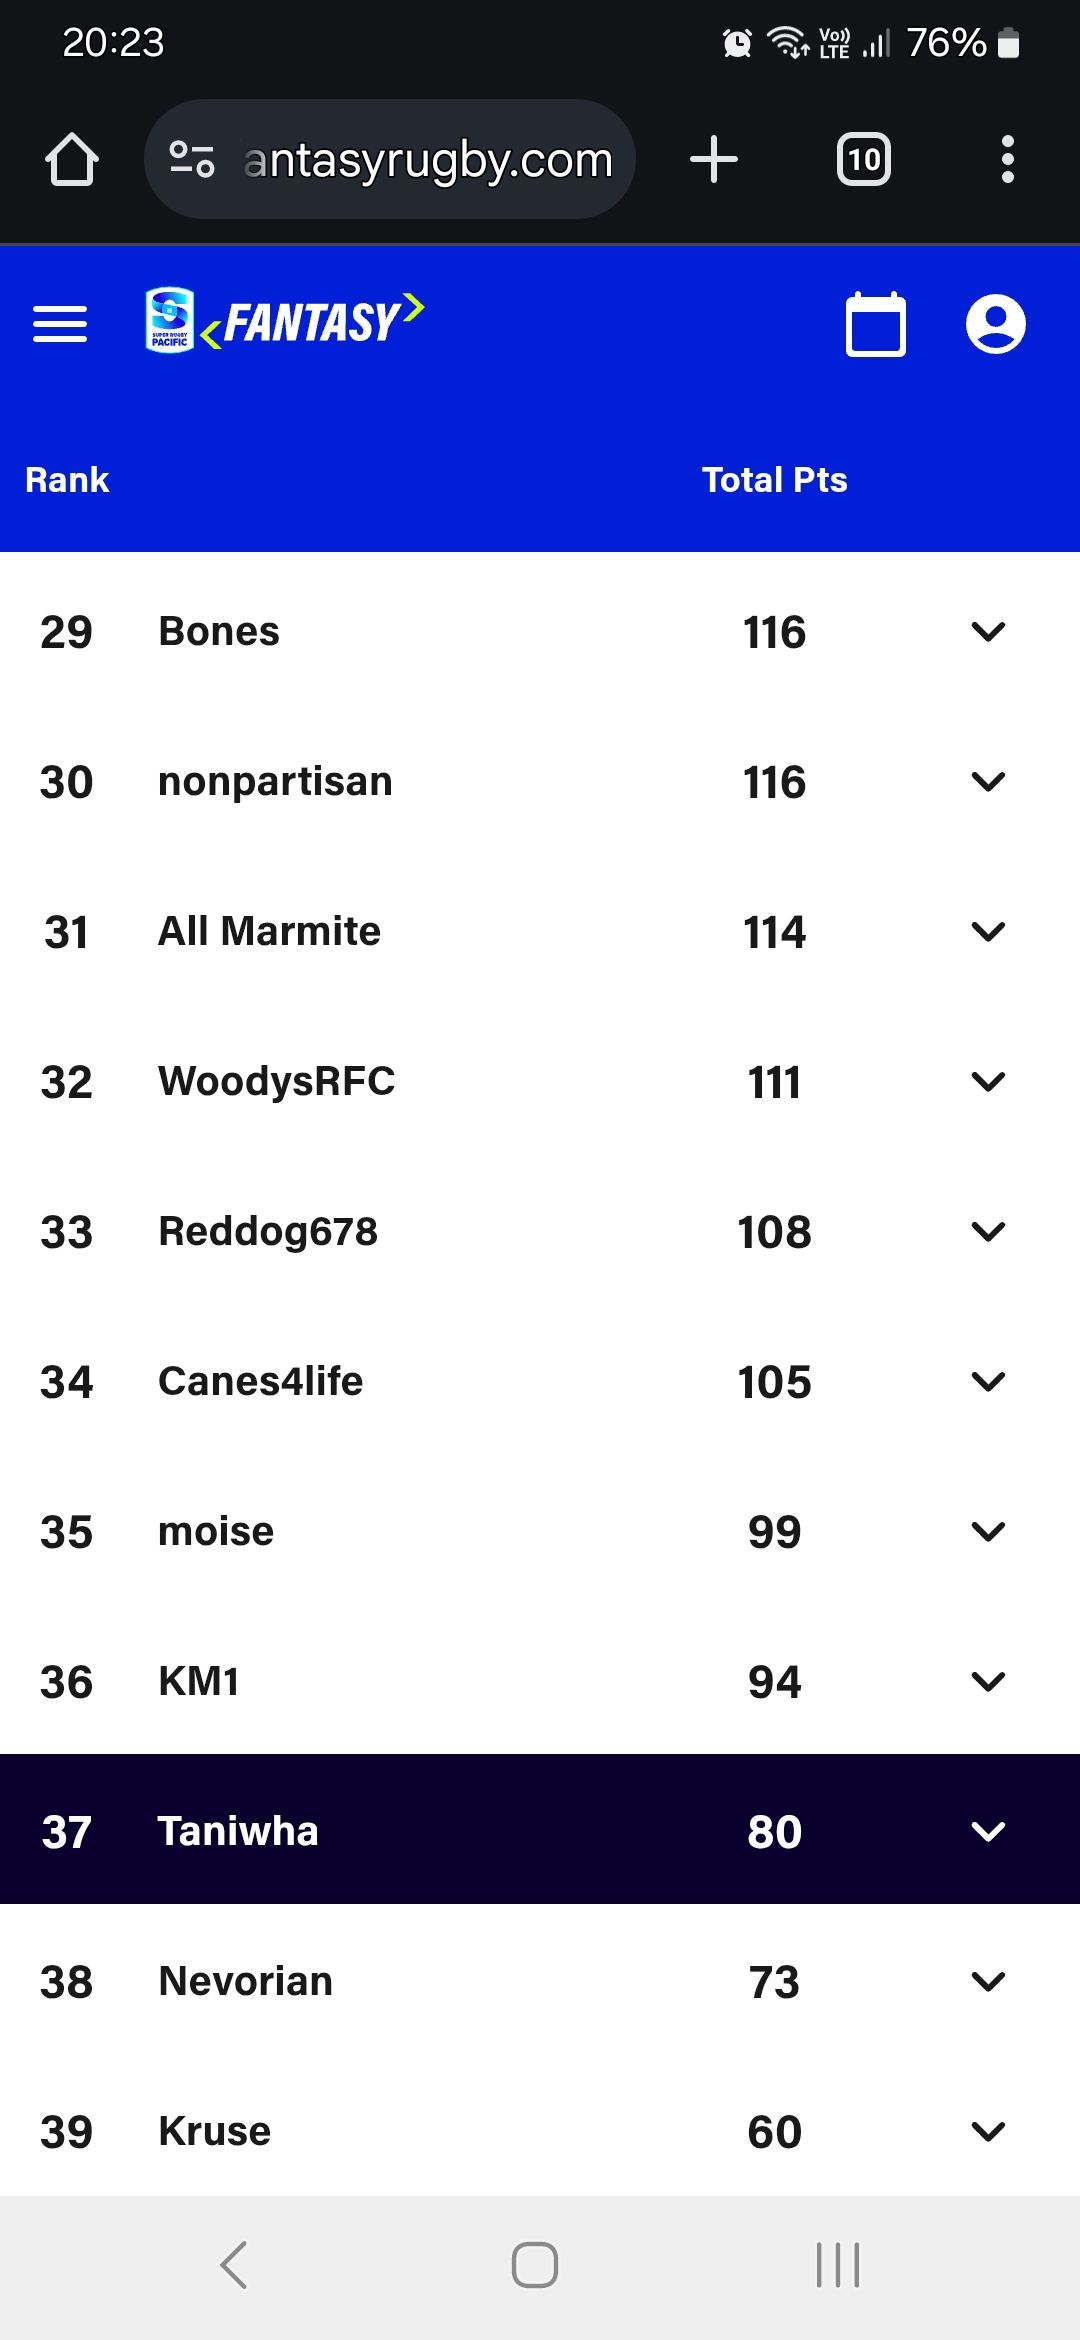The height and width of the screenshot is (2340, 1080).
Task: Show the open tabs switcher
Action: [x=864, y=160]
